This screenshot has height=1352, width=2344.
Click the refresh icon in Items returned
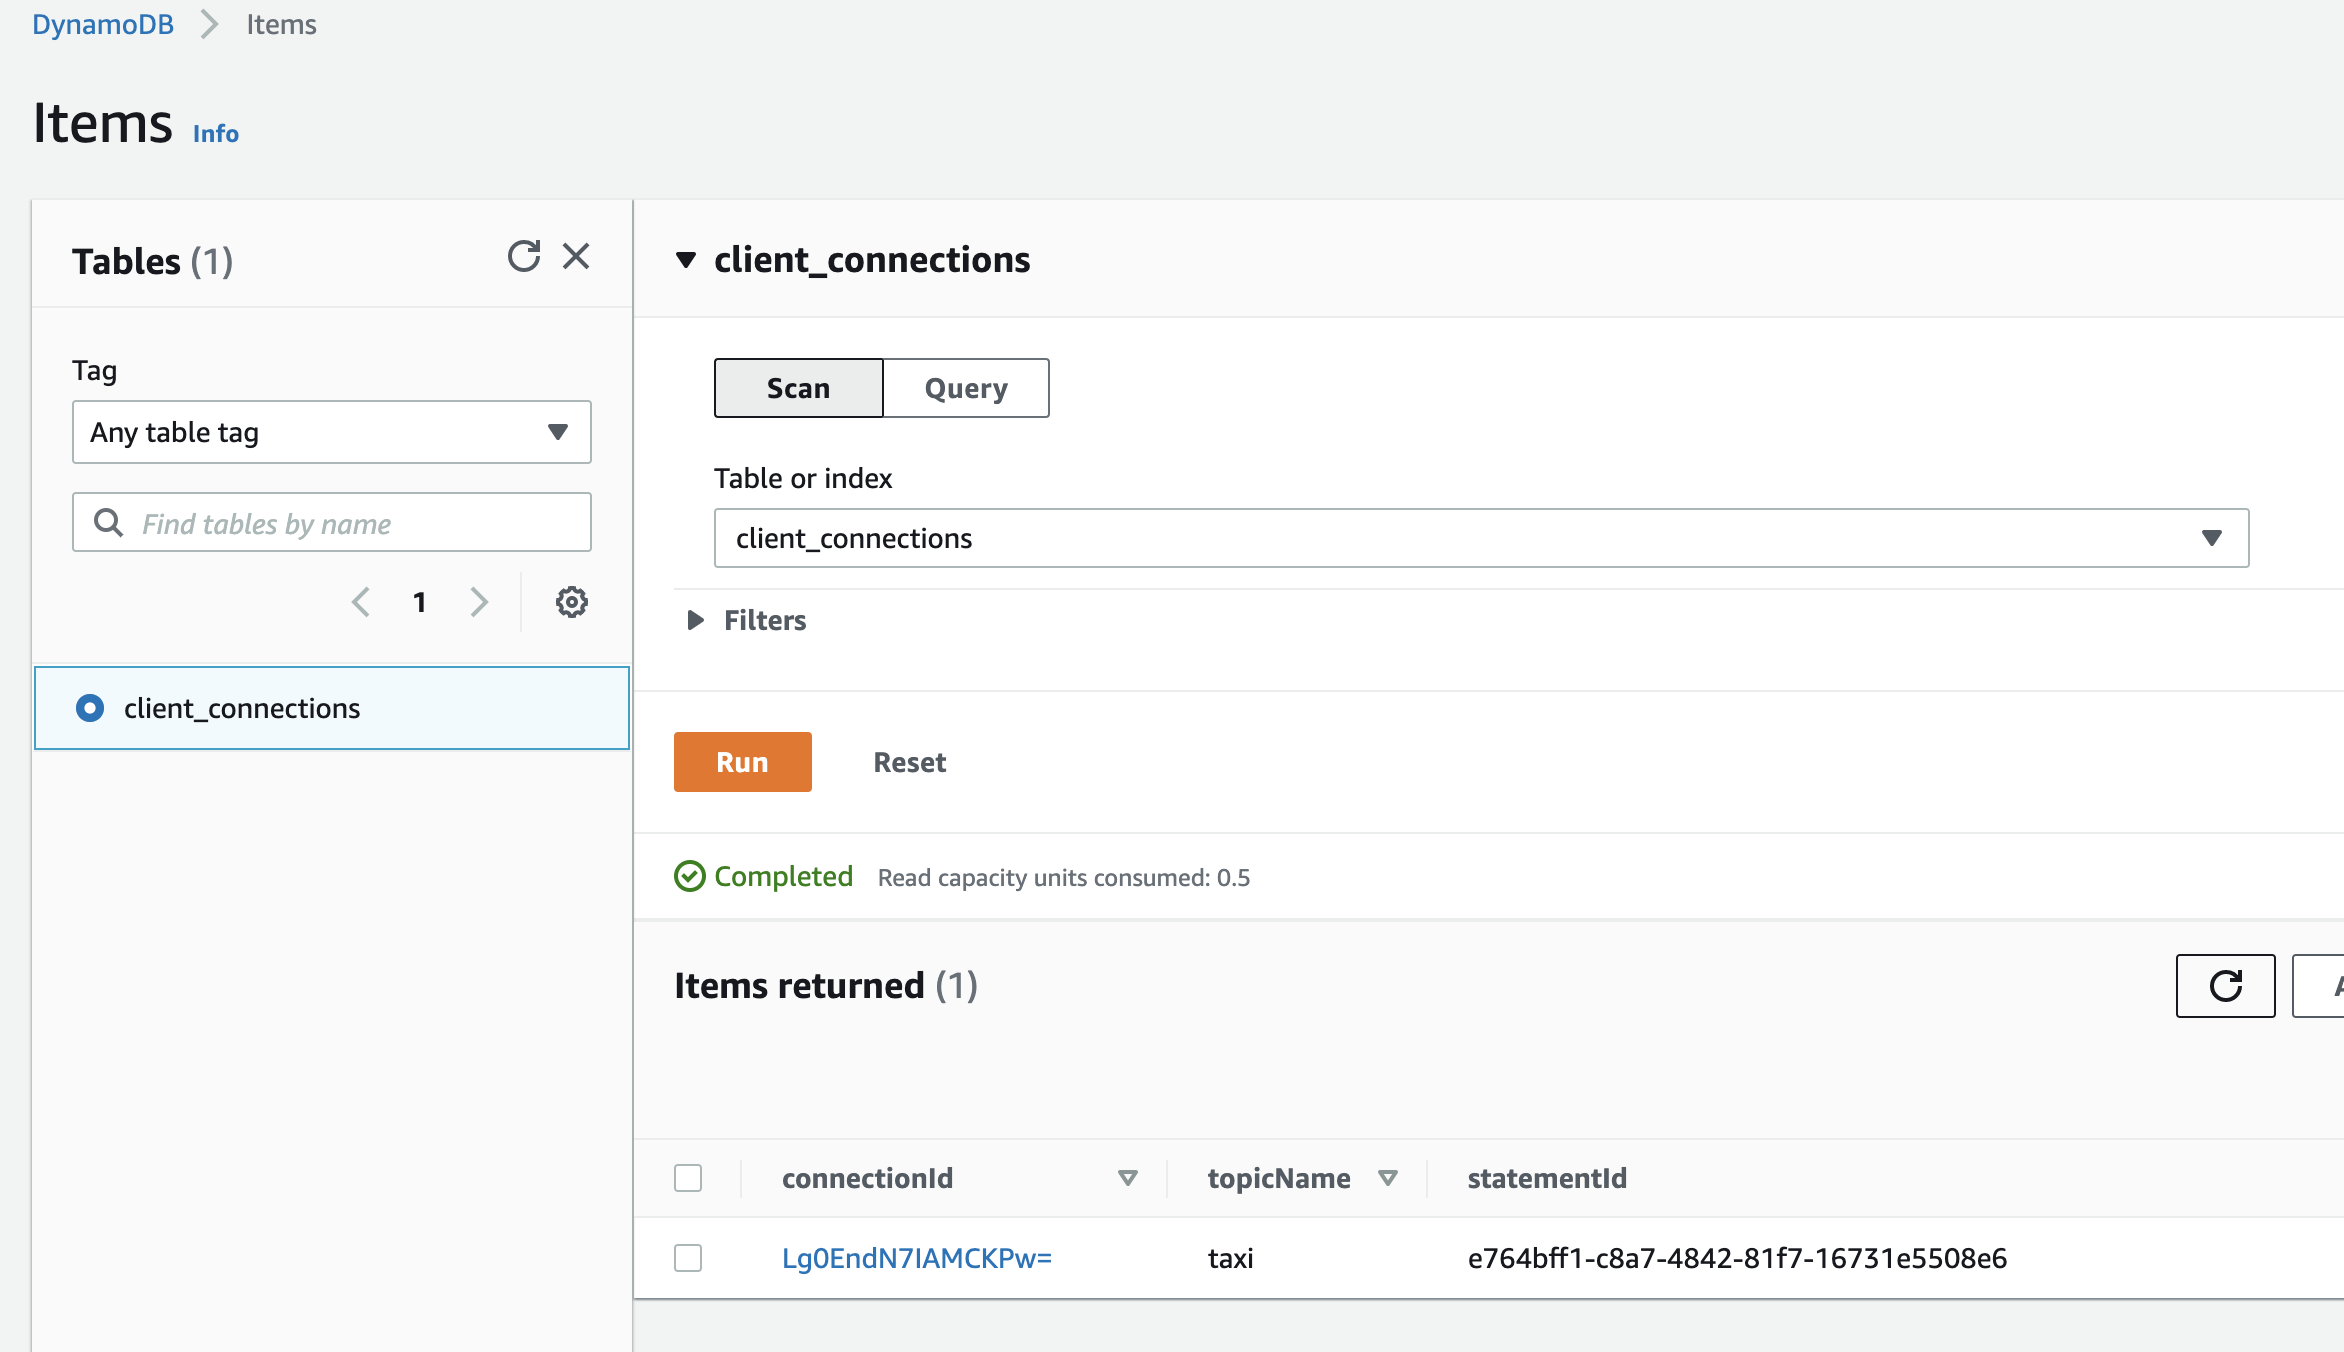click(2225, 985)
